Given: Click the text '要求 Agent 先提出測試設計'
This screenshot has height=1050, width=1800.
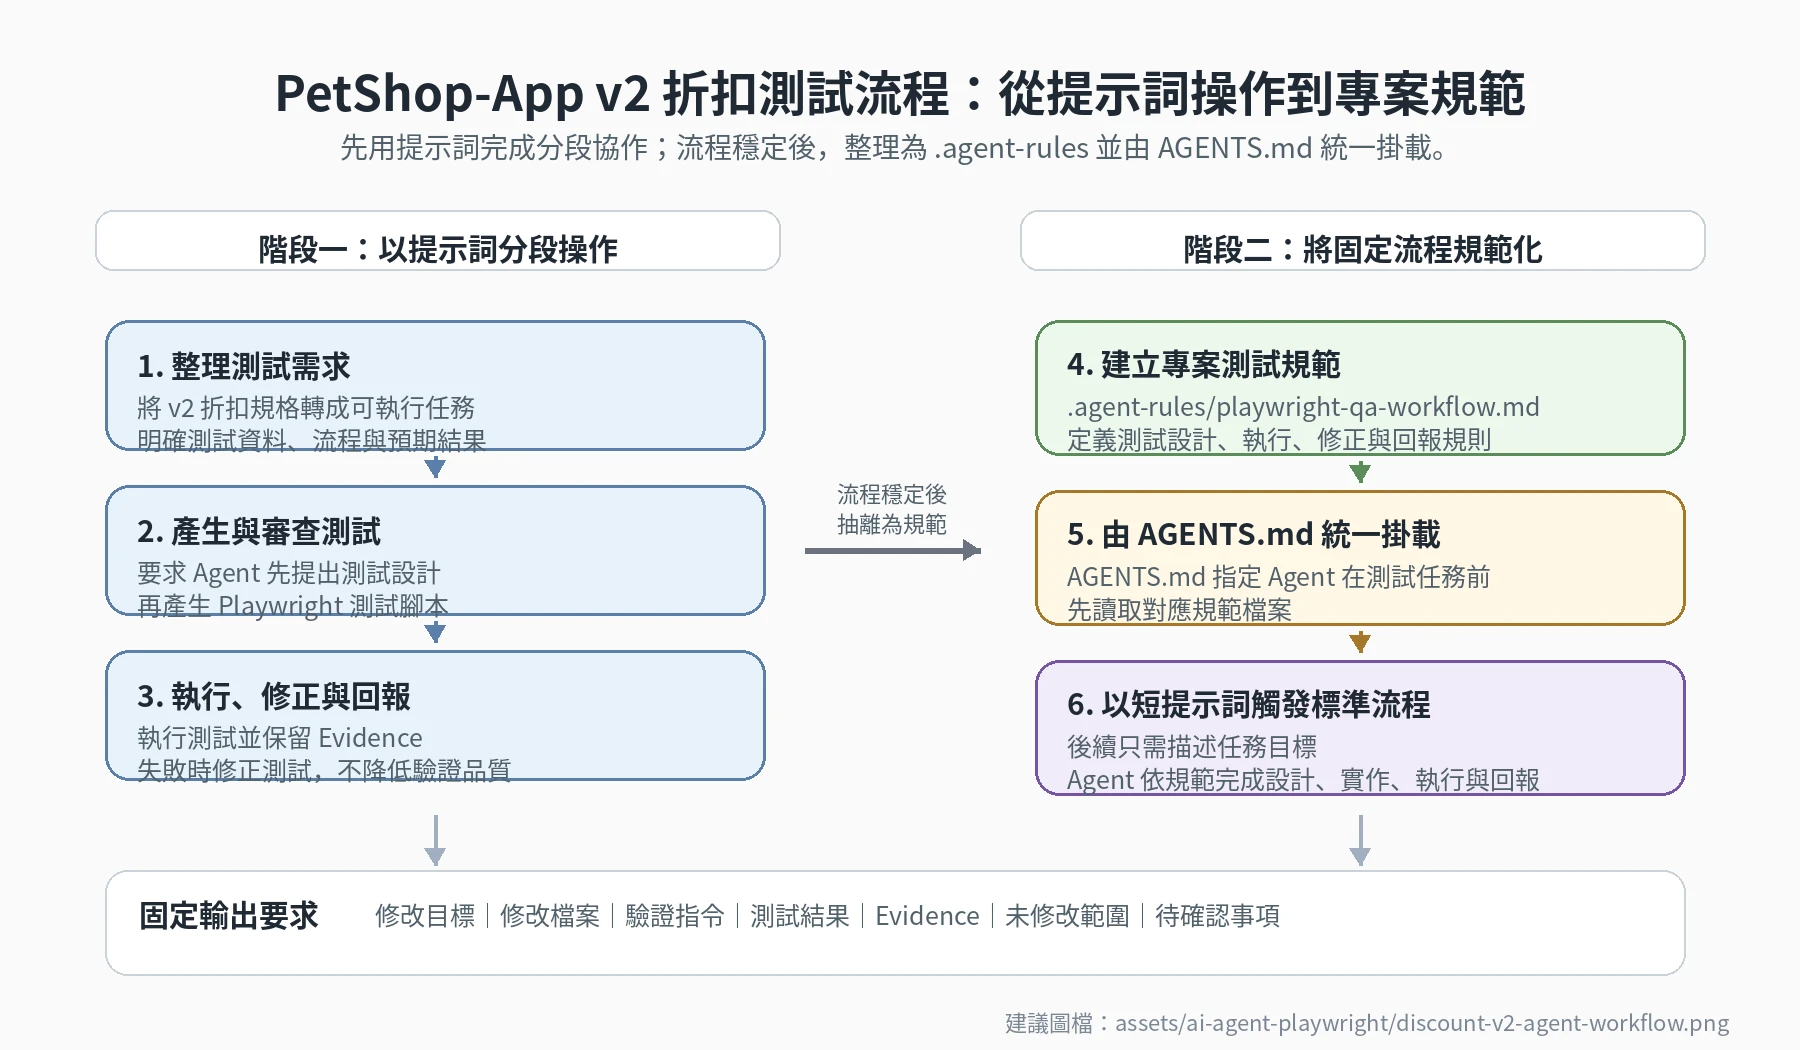Looking at the screenshot, I should 289,573.
